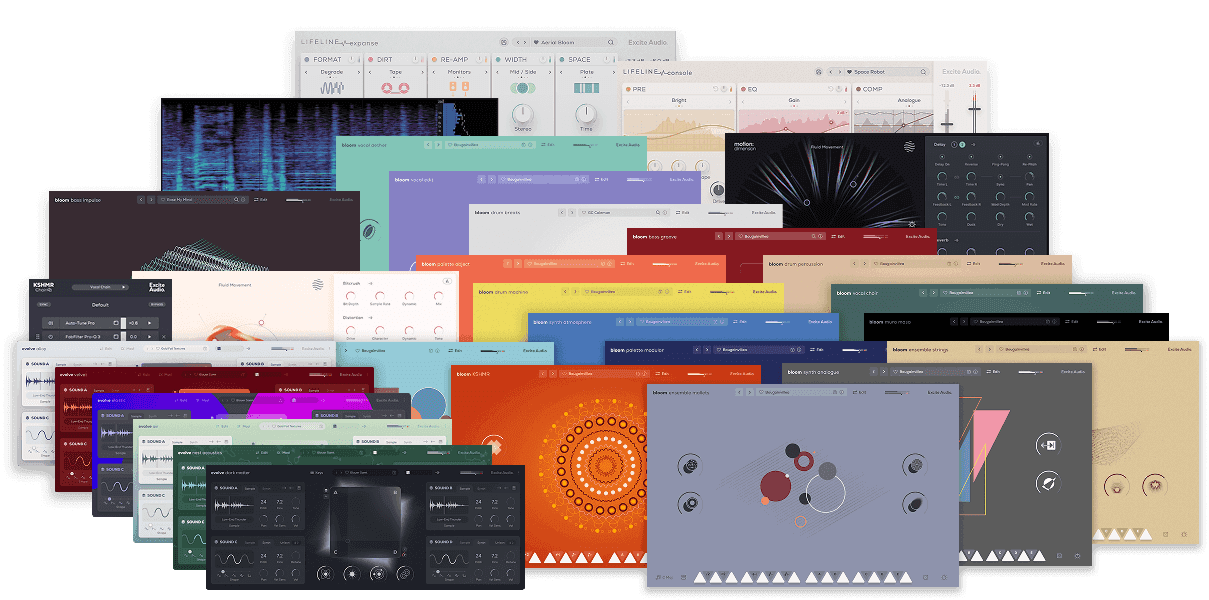This screenshot has width=1209, height=600.
Task: Click the round wave logo in dark motion: dimension window
Action: tap(909, 146)
